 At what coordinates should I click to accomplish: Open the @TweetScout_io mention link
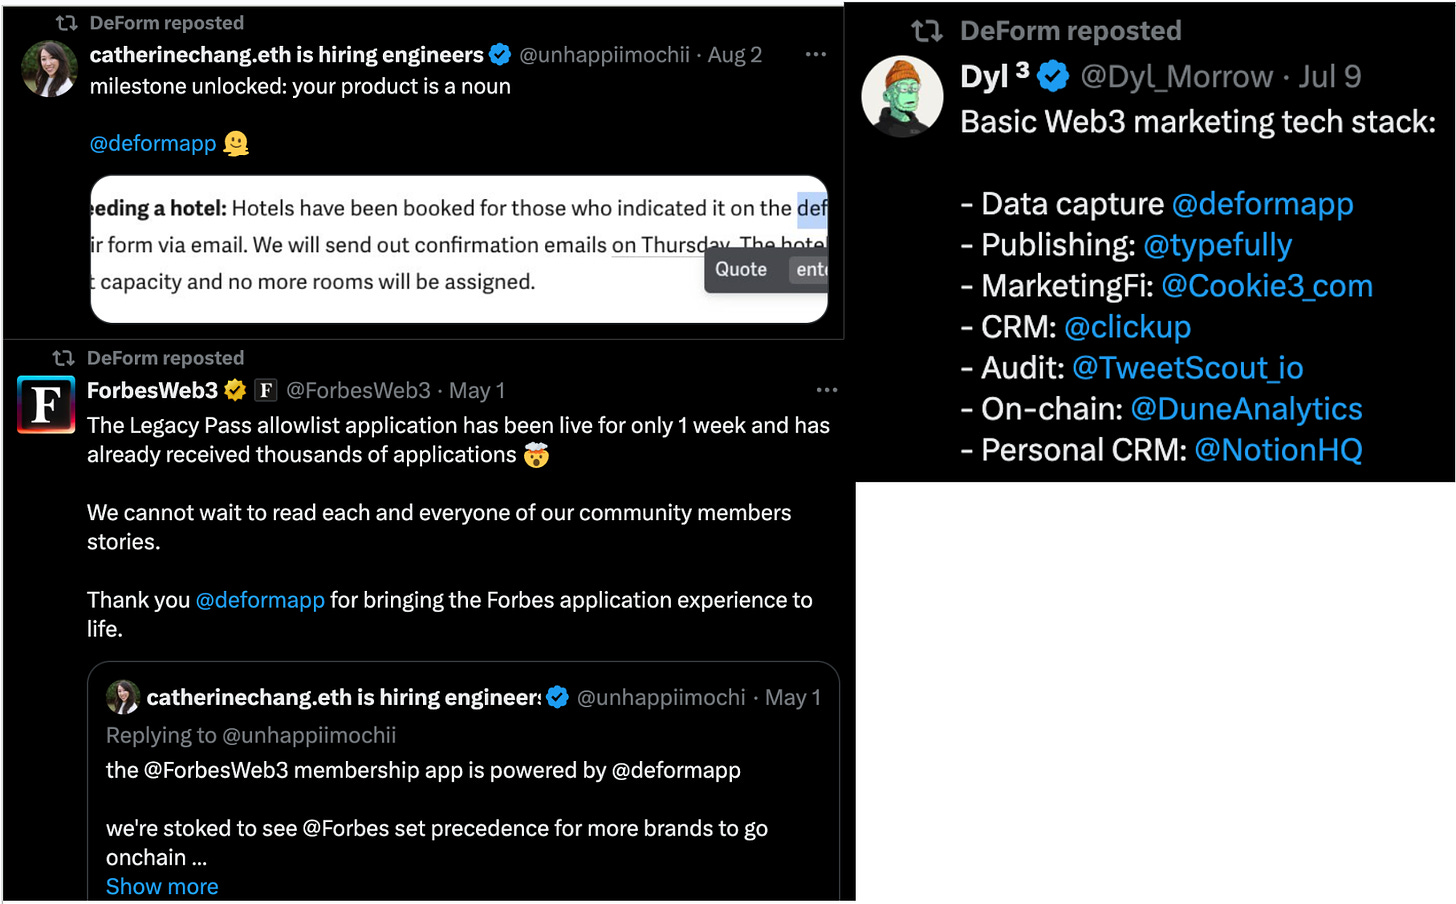tap(1187, 368)
